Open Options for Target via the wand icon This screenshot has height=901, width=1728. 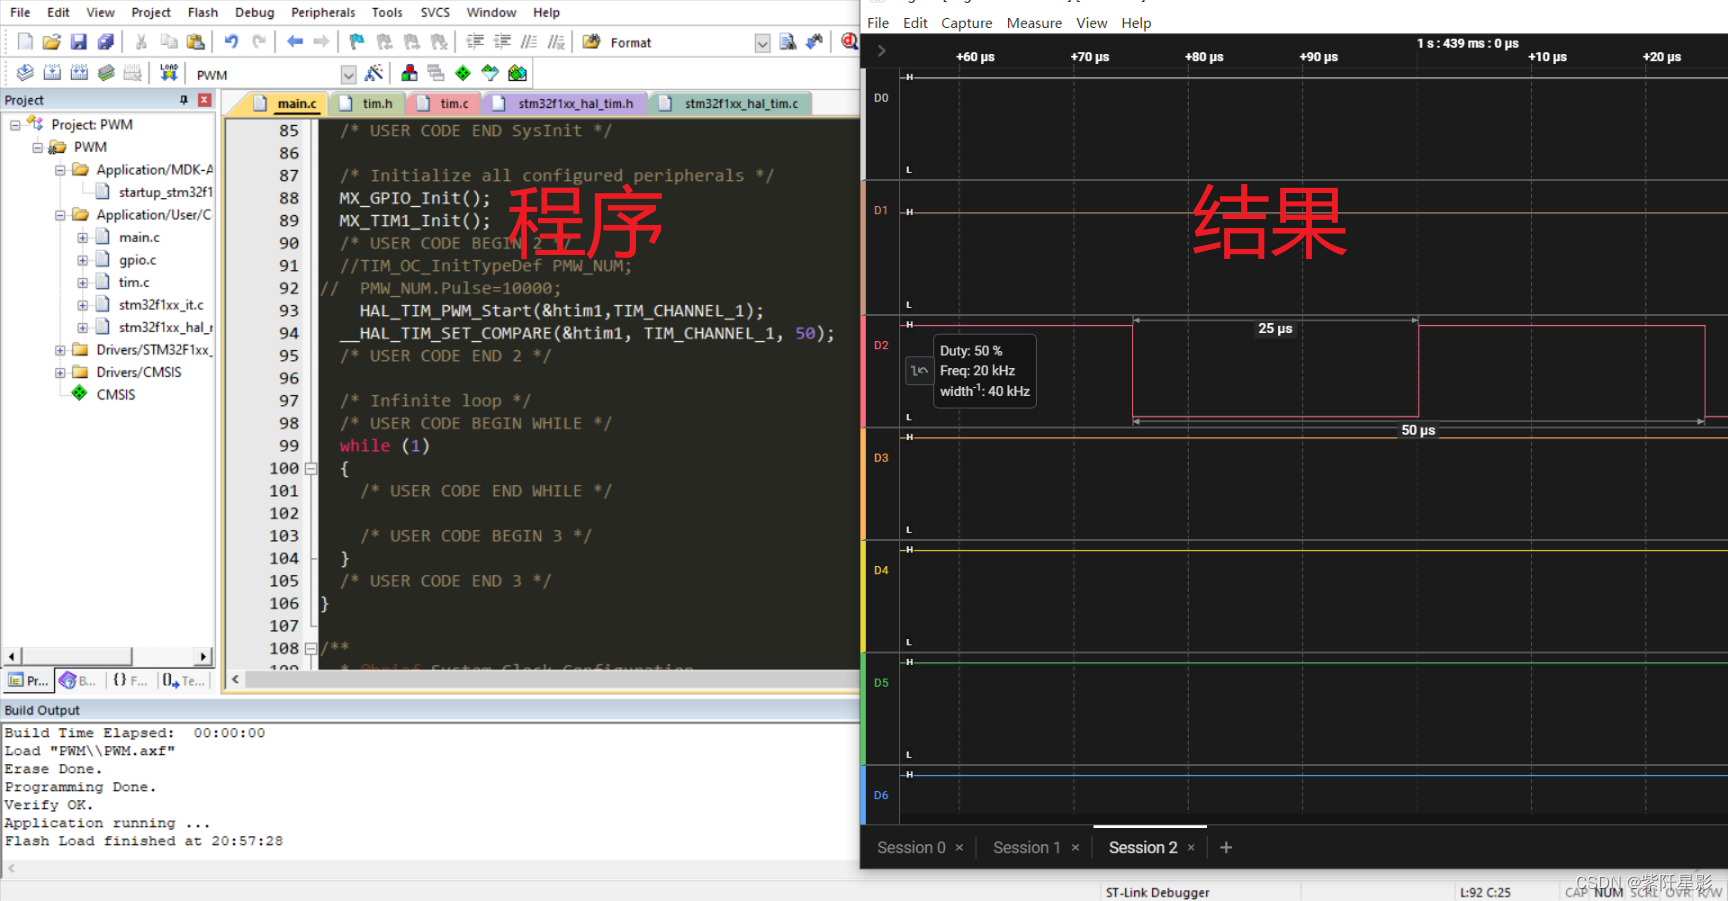tap(373, 72)
